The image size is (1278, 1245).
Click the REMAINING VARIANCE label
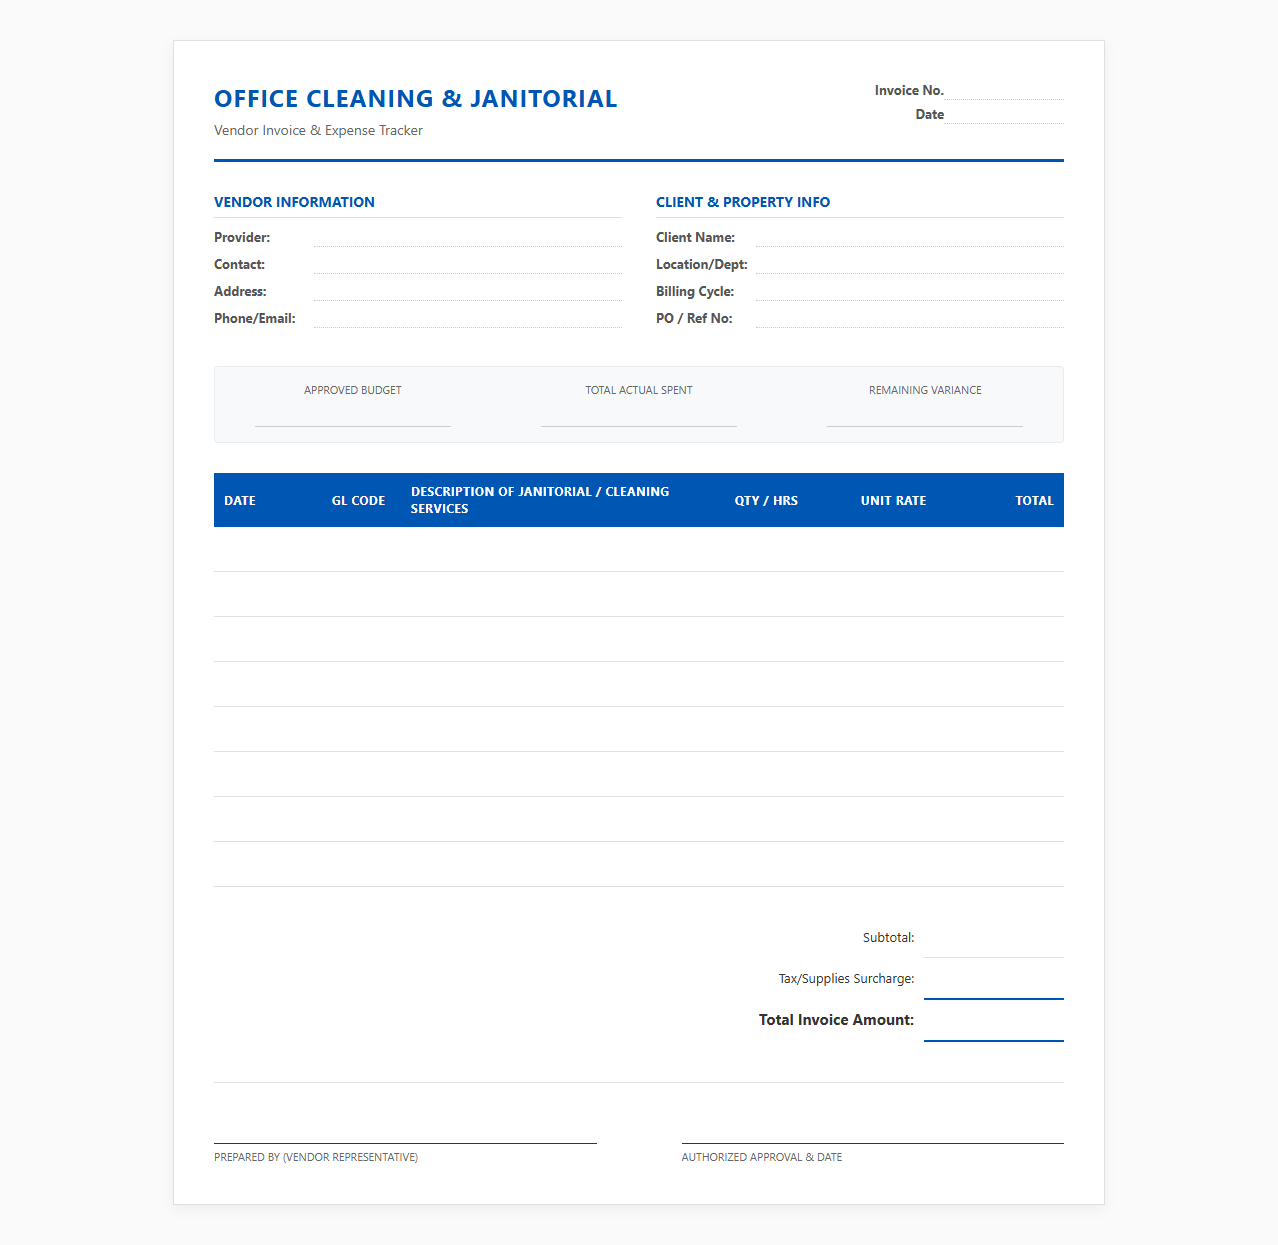[x=925, y=390]
